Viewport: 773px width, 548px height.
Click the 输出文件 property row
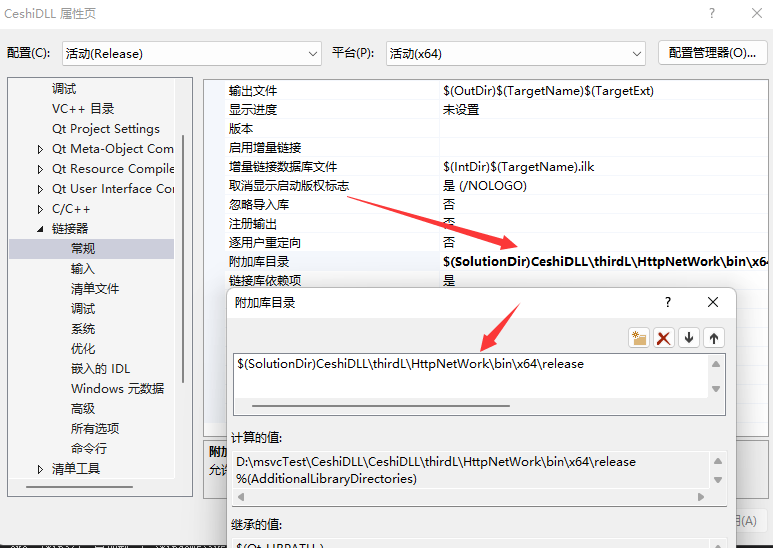496,91
